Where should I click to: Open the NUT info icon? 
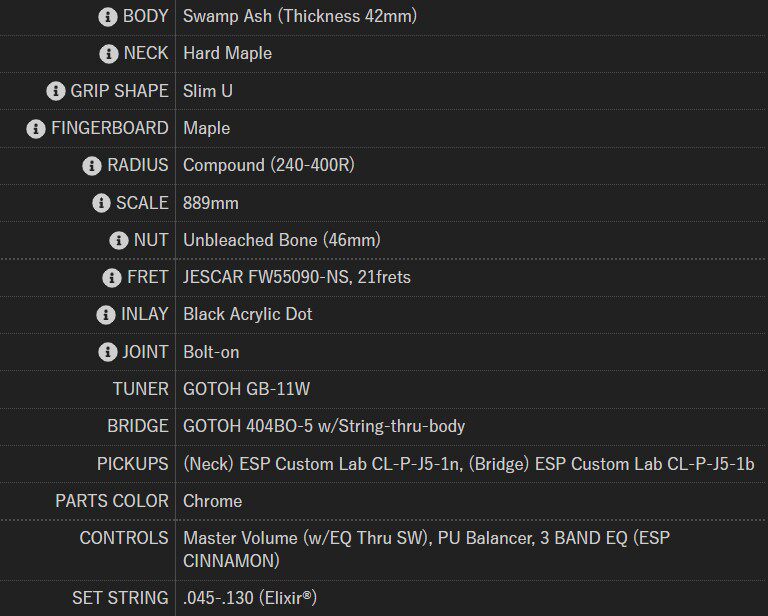click(119, 240)
